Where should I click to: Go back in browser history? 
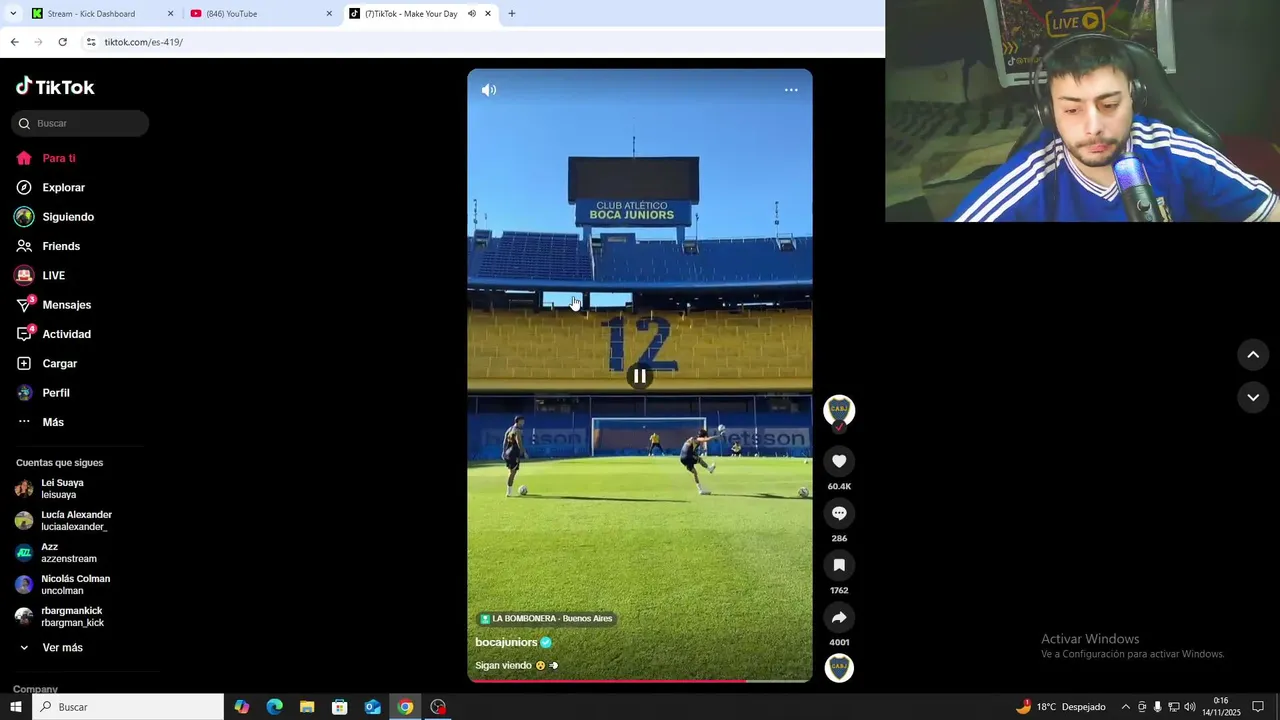[x=14, y=42]
